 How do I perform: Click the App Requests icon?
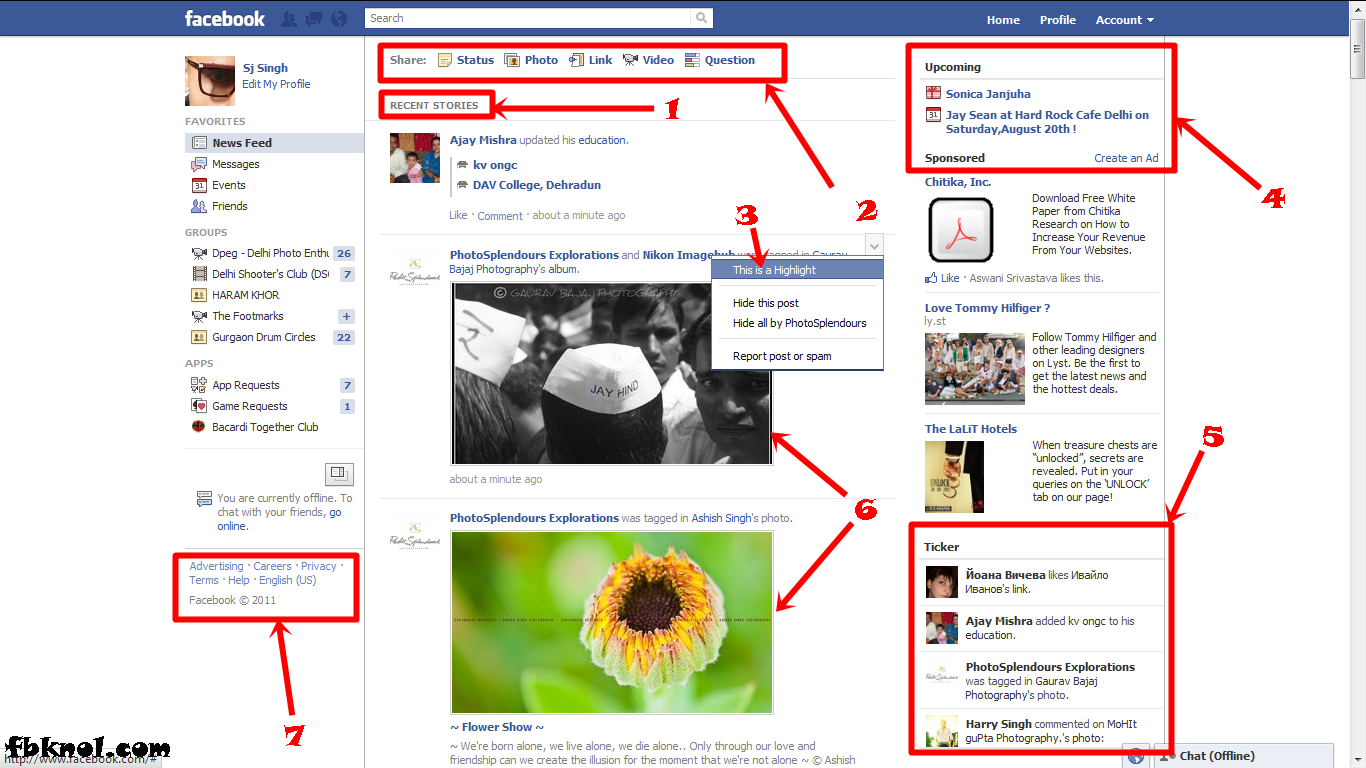click(199, 385)
